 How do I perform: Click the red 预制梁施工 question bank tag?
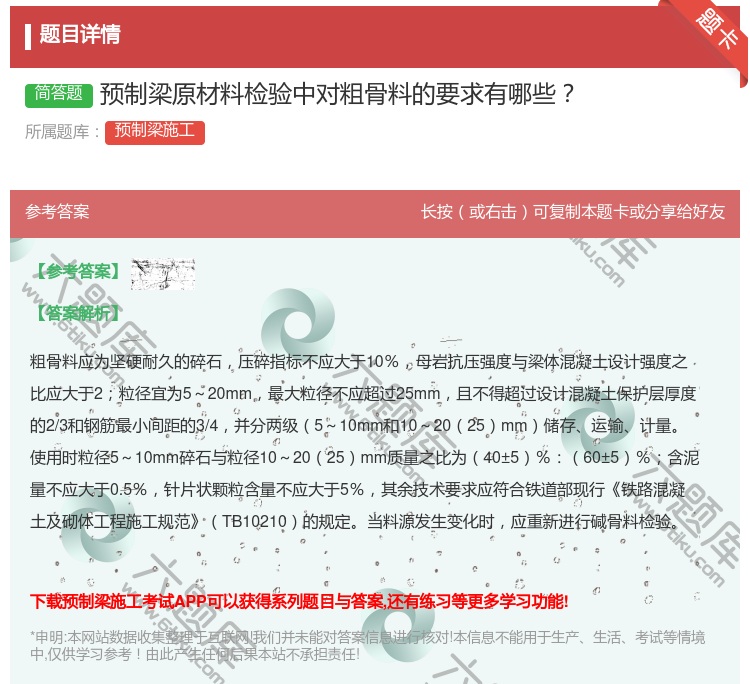coord(154,132)
